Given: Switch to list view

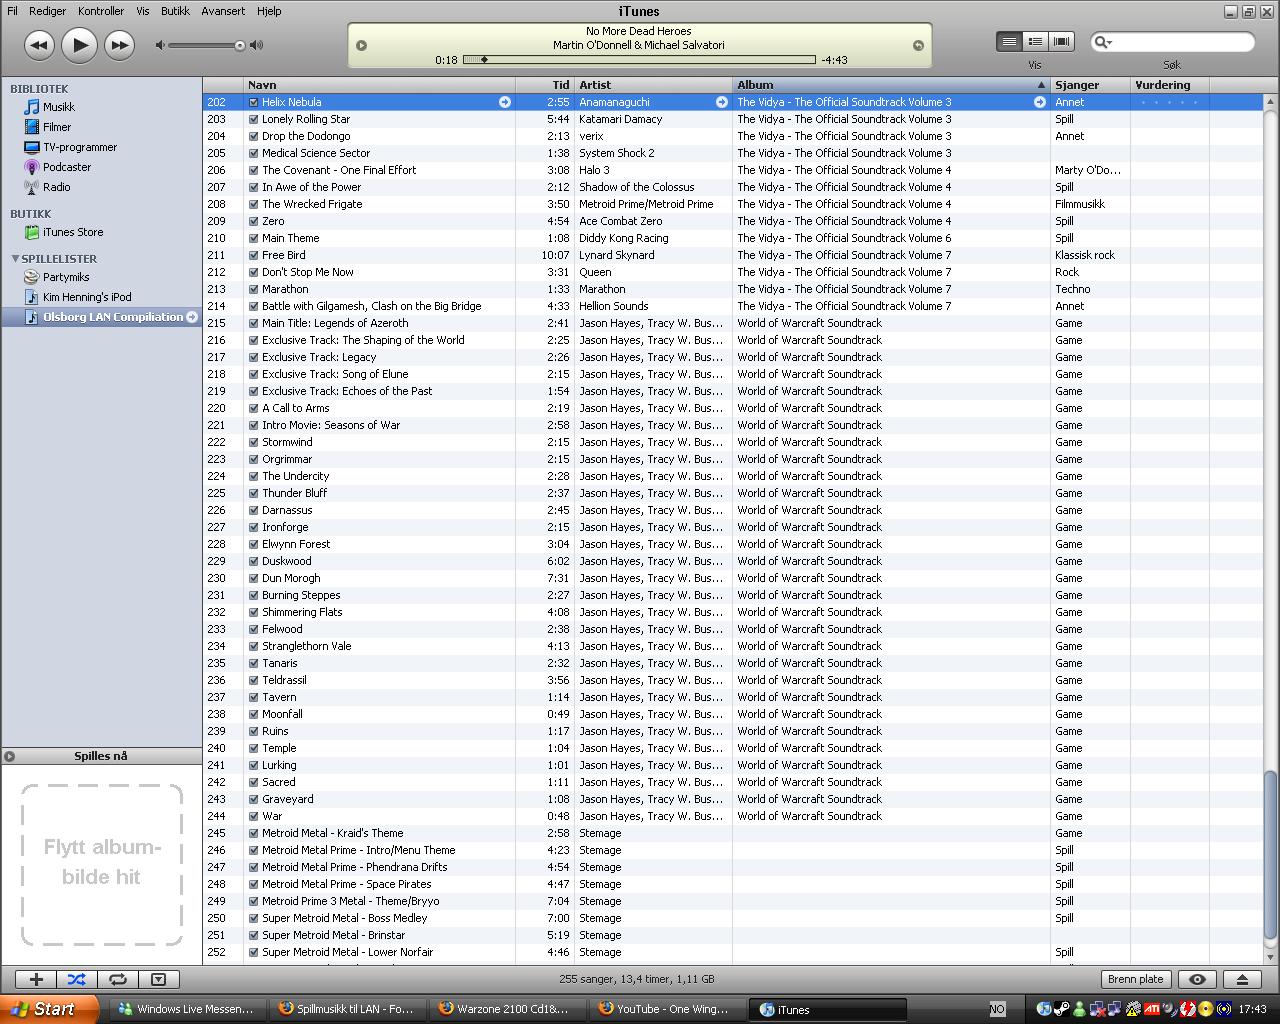Looking at the screenshot, I should pos(1009,42).
